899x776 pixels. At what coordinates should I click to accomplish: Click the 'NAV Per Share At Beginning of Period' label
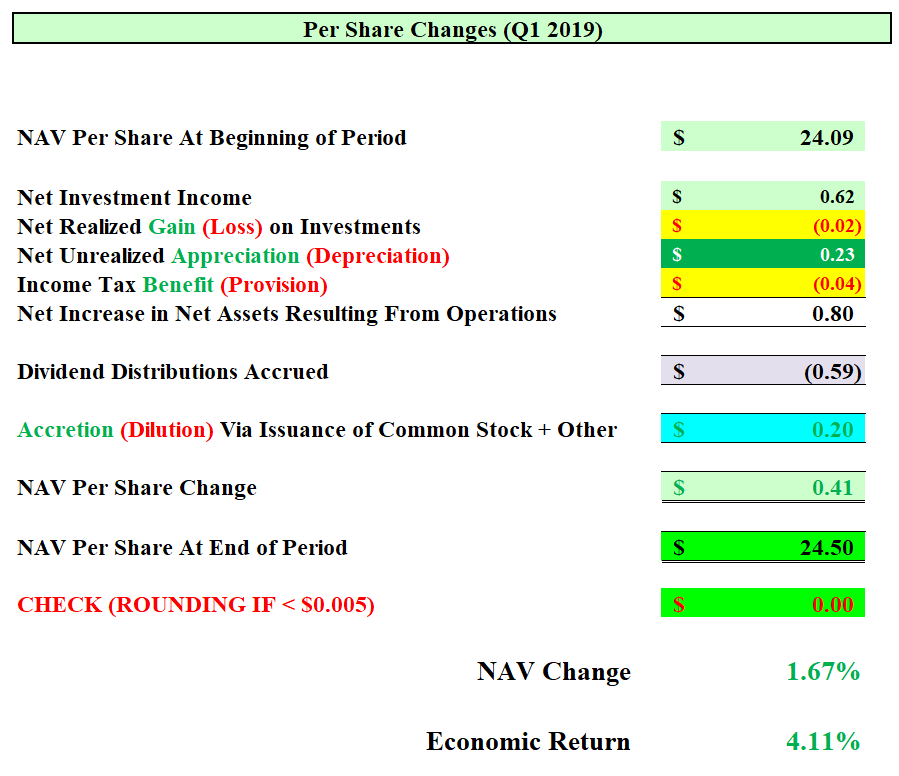pos(212,138)
